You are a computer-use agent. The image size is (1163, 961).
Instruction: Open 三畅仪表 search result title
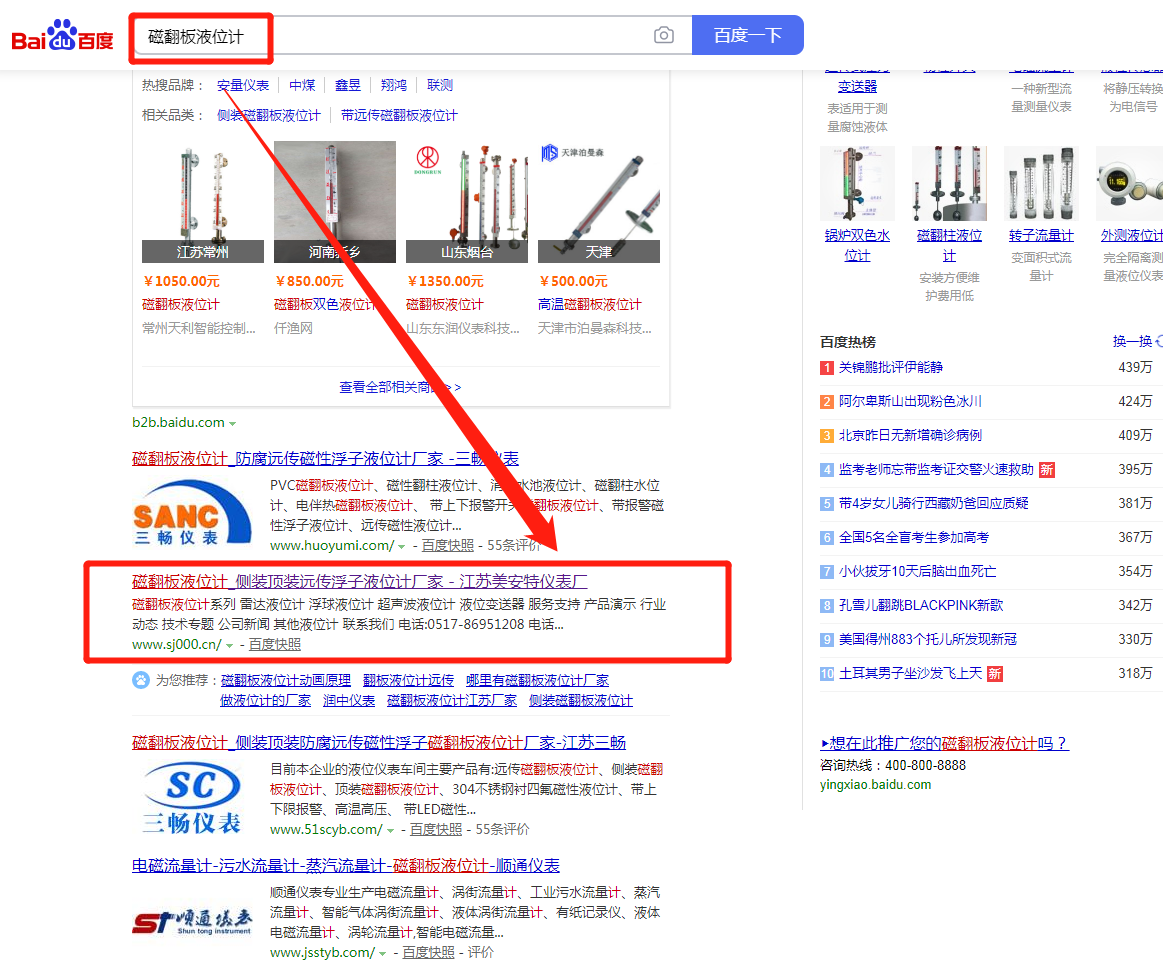pyautogui.click(x=326, y=458)
